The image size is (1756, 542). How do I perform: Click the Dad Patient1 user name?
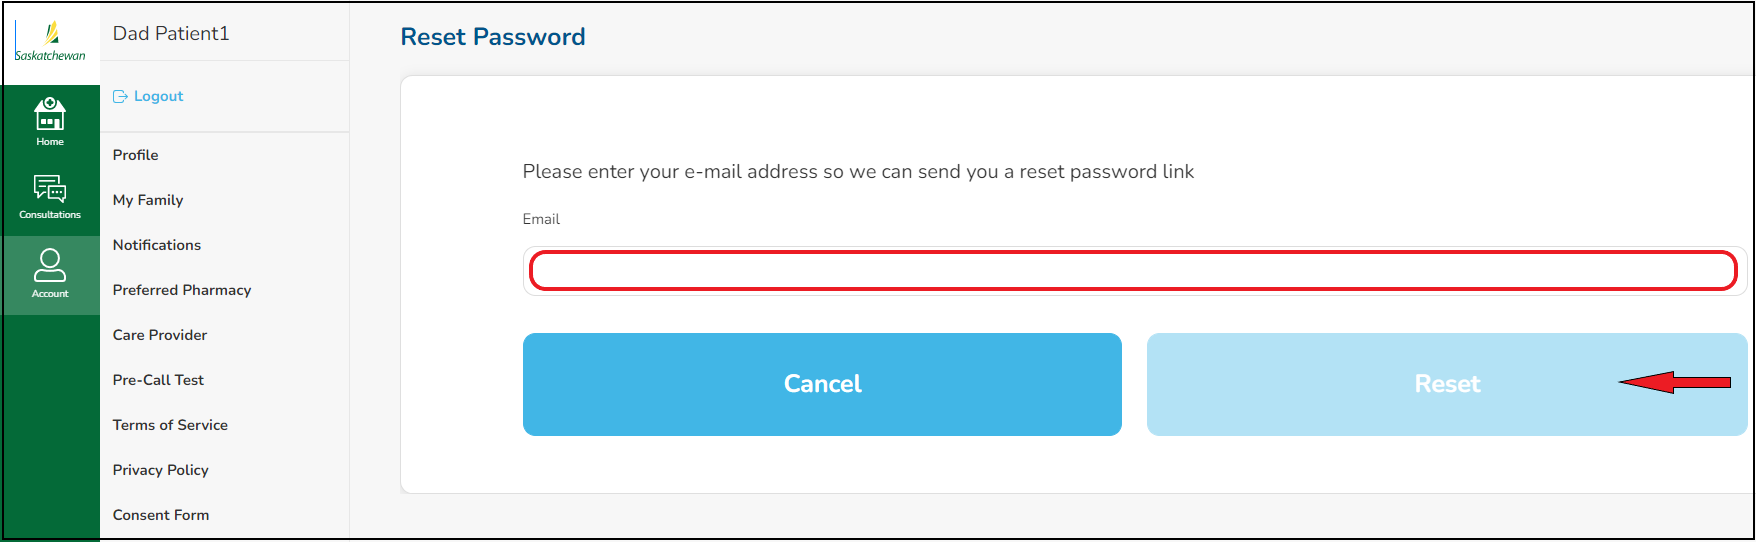coord(171,34)
